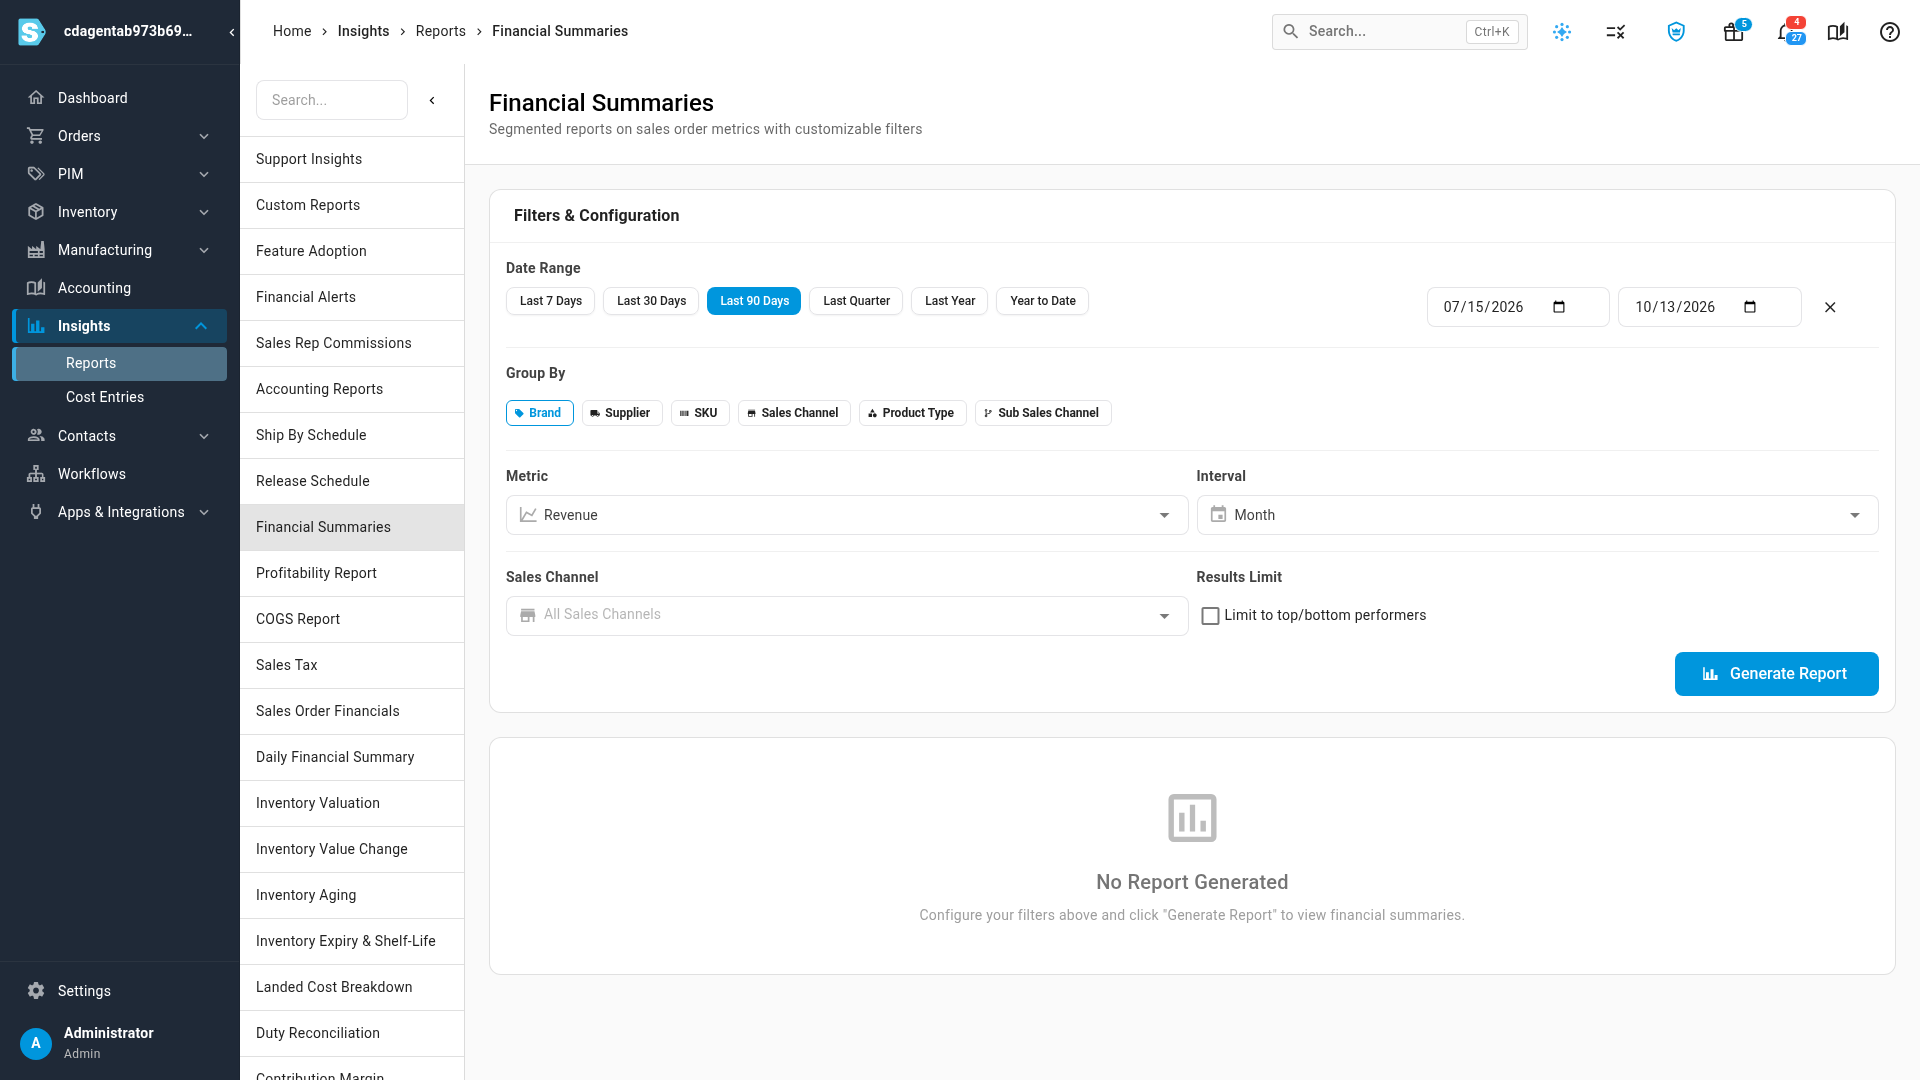Image resolution: width=1920 pixels, height=1080 pixels.
Task: Open Daily Financial Summary report
Action: click(352, 757)
